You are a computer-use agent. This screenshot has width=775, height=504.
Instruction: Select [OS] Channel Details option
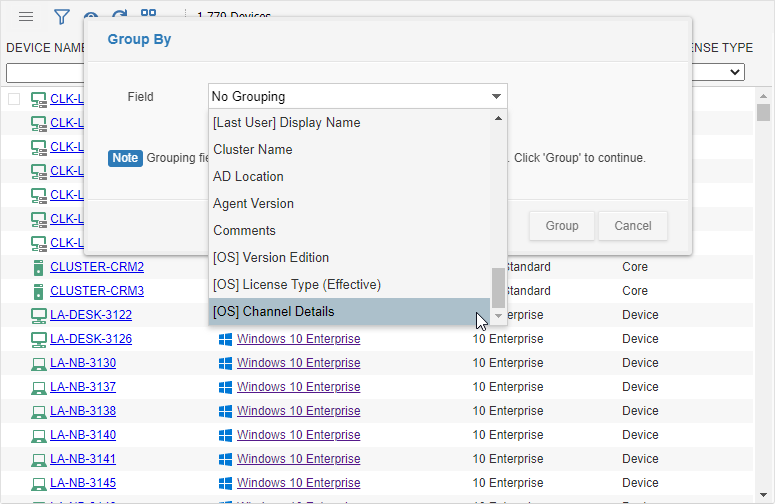[349, 312]
